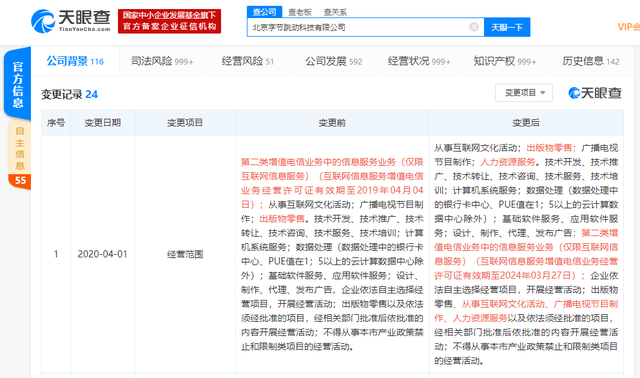Select the 官方信息 side tab
640x378 pixels.
(18, 84)
